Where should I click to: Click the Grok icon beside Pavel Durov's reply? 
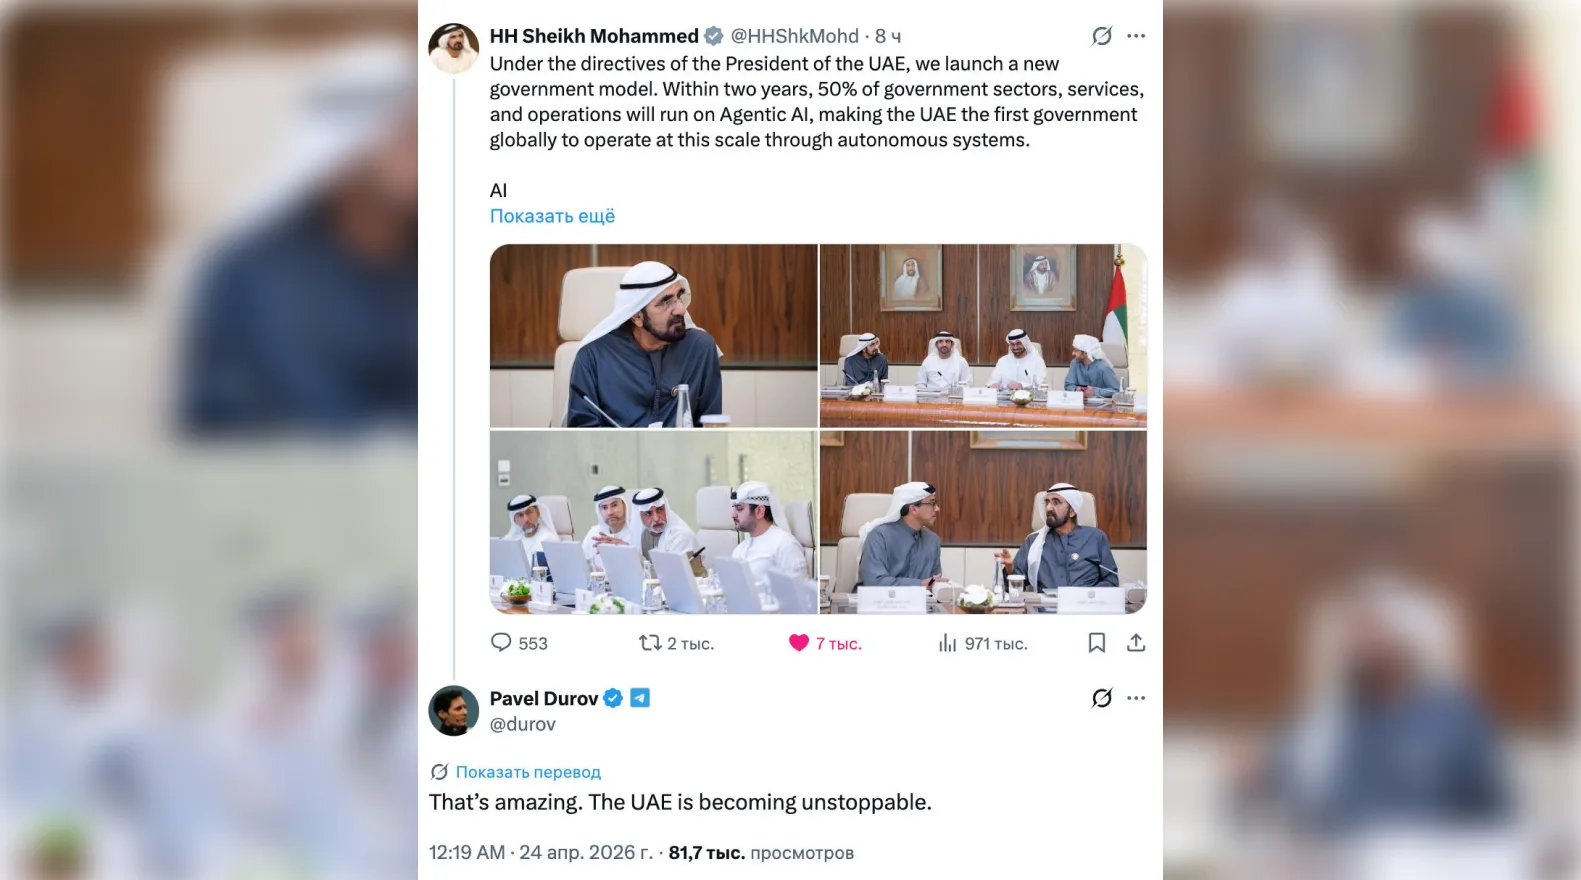coord(1102,698)
